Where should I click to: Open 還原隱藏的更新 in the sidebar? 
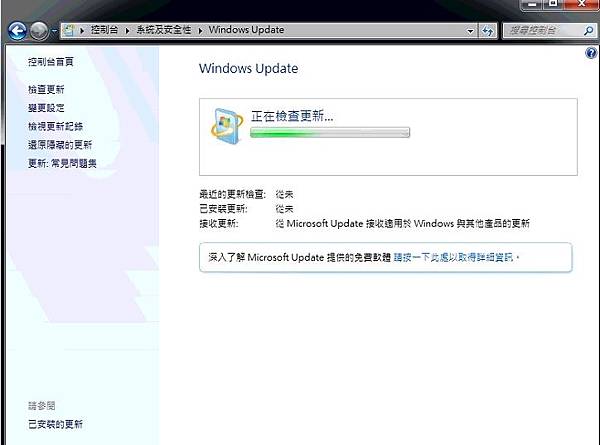click(x=60, y=145)
